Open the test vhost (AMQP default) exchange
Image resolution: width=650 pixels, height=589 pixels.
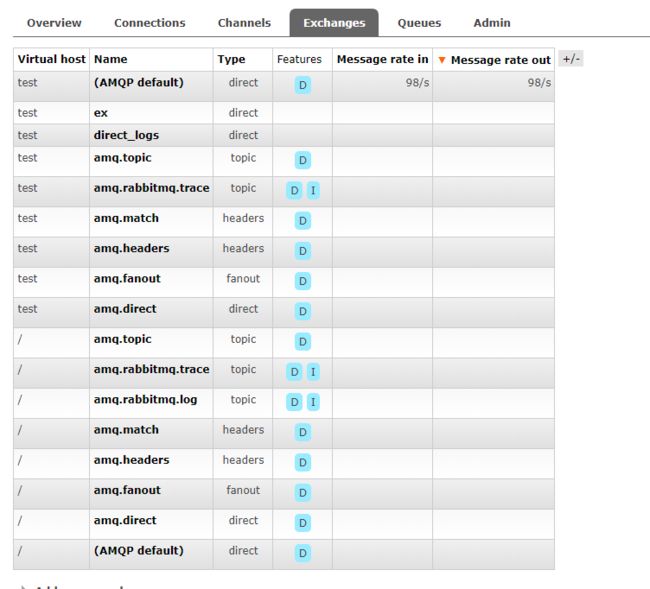[x=138, y=82]
